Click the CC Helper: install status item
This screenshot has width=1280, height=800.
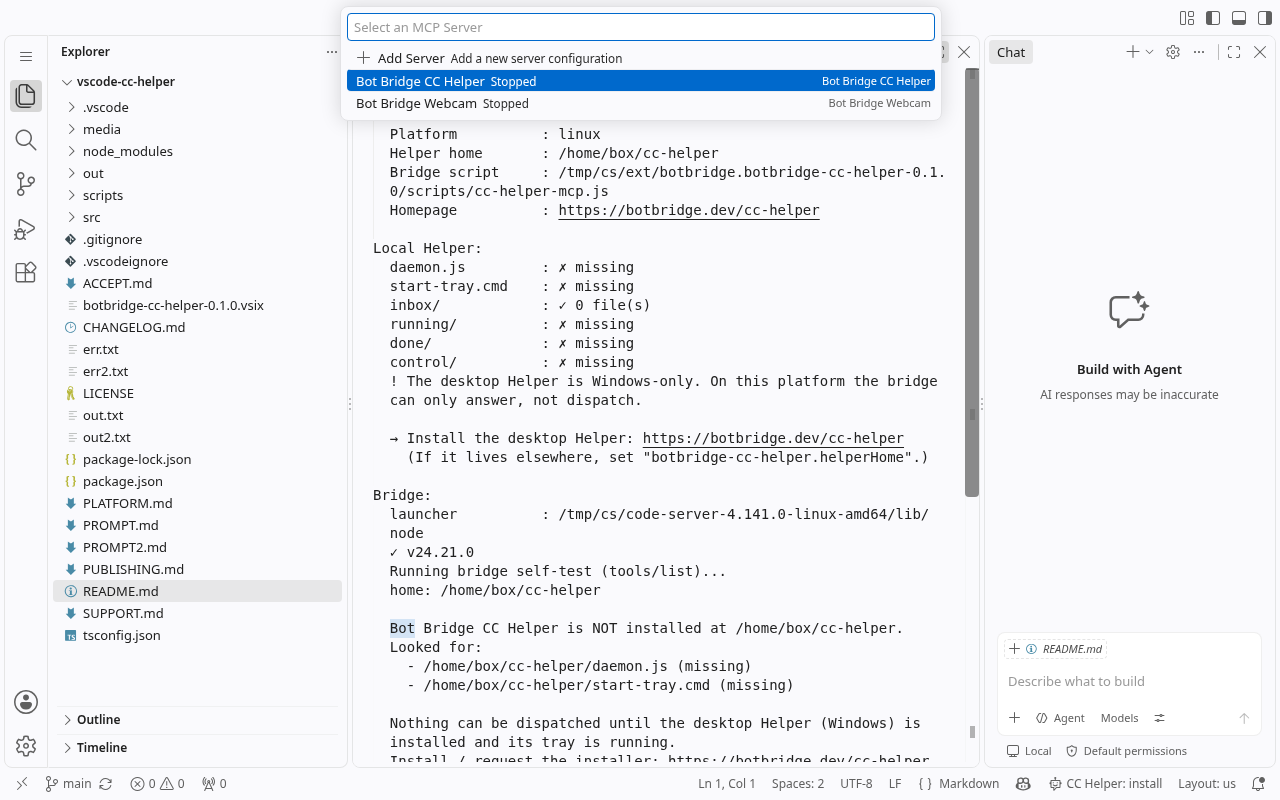pyautogui.click(x=1106, y=784)
